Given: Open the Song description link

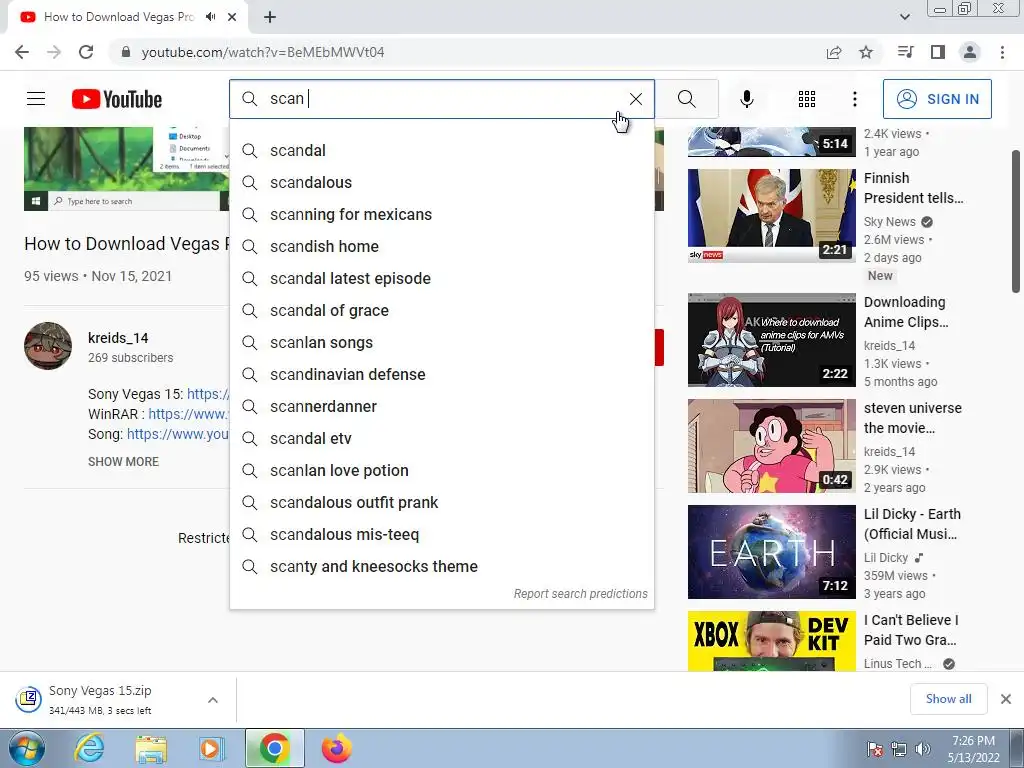Looking at the screenshot, I should point(178,434).
